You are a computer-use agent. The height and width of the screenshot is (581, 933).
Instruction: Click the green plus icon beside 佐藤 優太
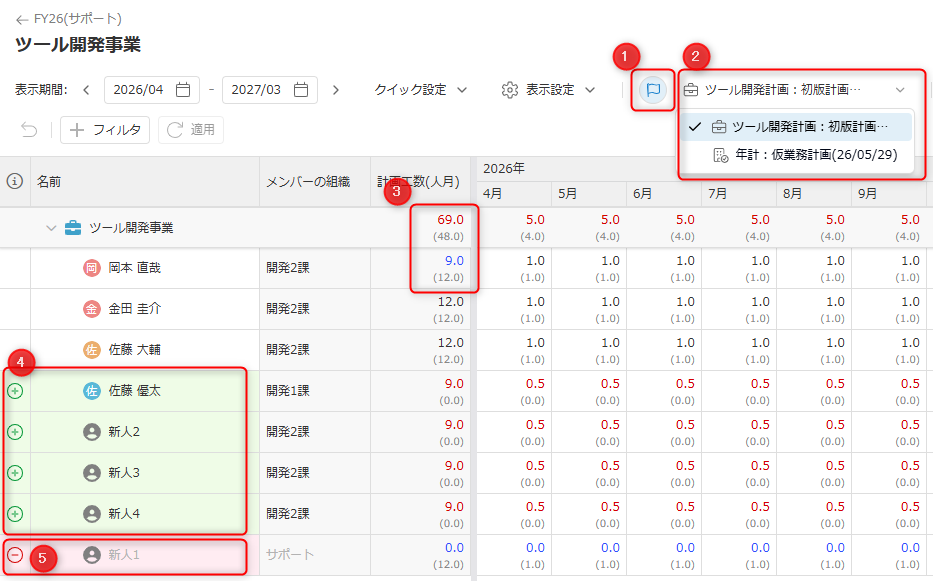(x=15, y=391)
